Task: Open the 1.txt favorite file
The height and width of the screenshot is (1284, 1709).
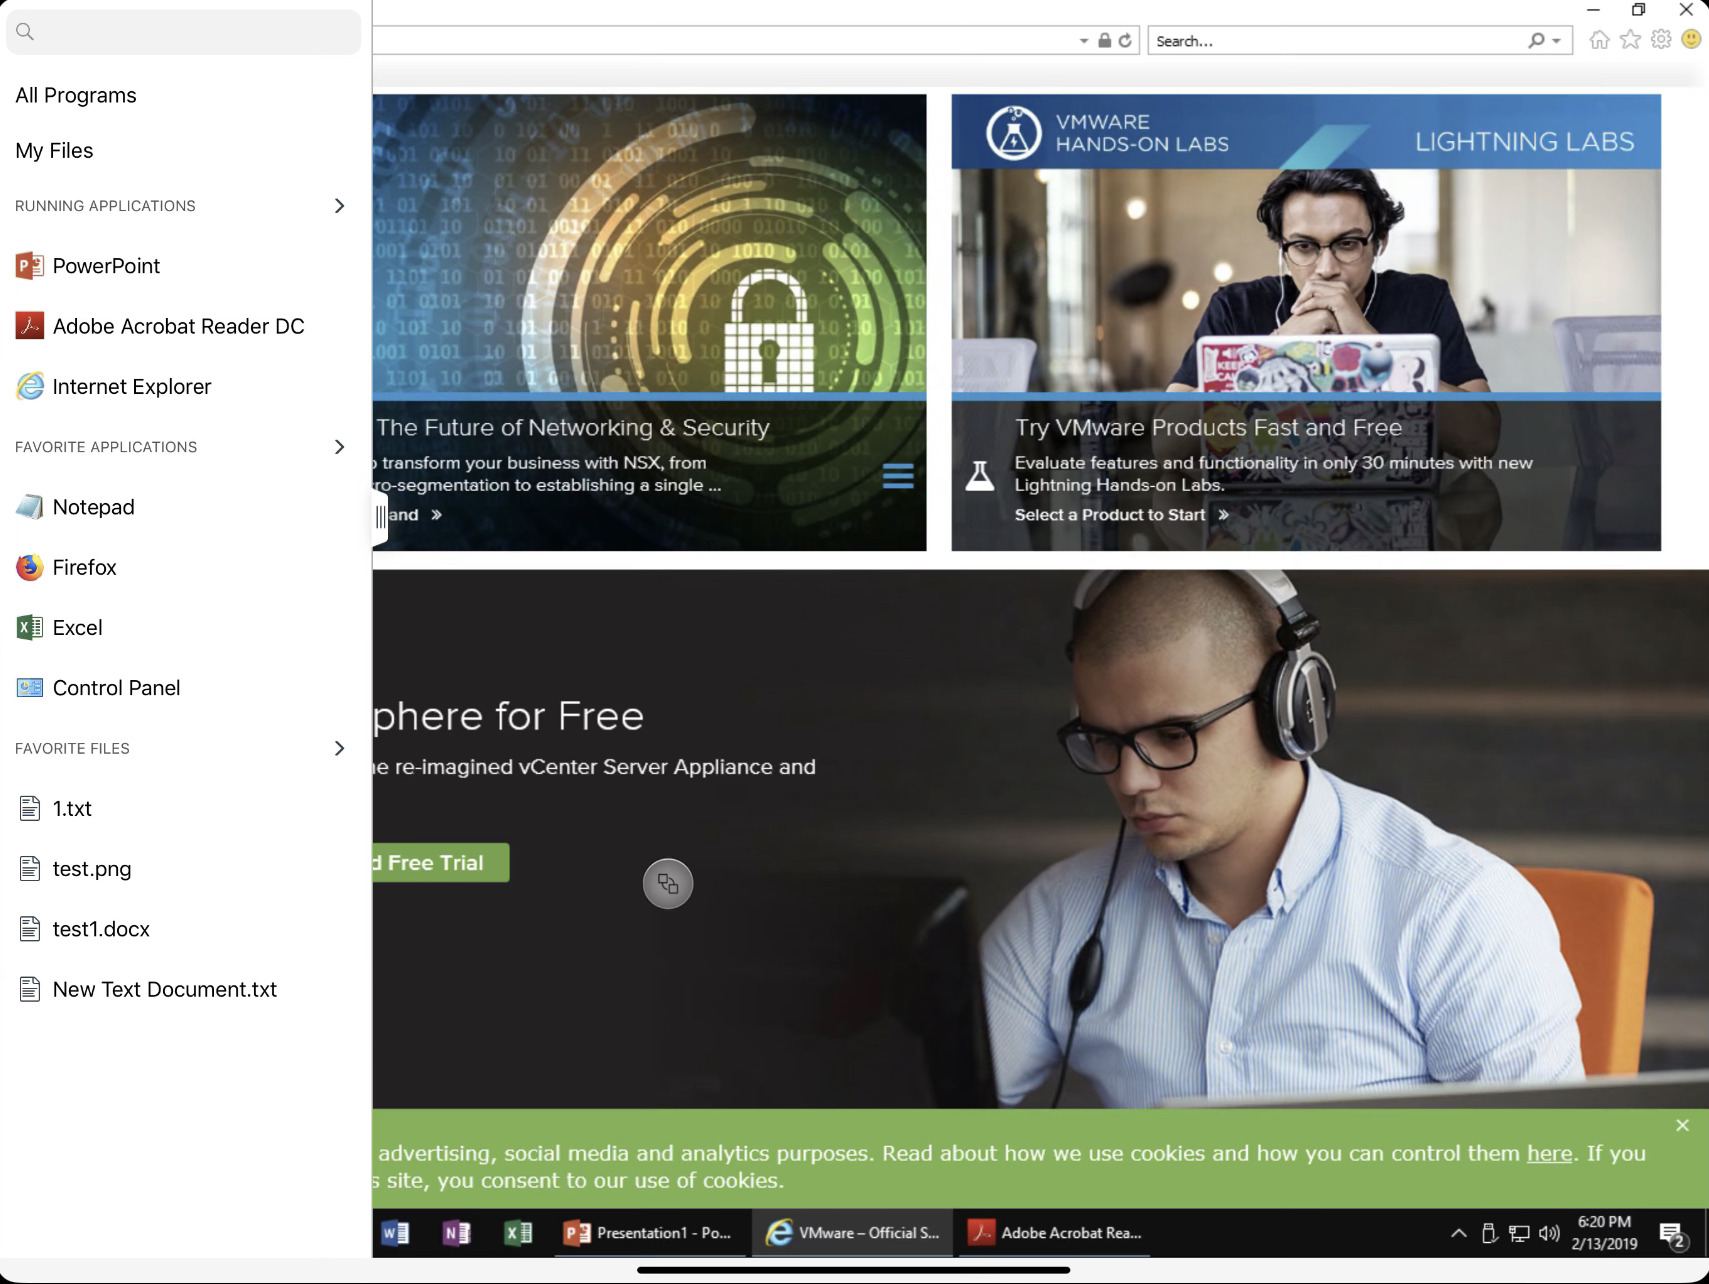Action: click(x=55, y=808)
